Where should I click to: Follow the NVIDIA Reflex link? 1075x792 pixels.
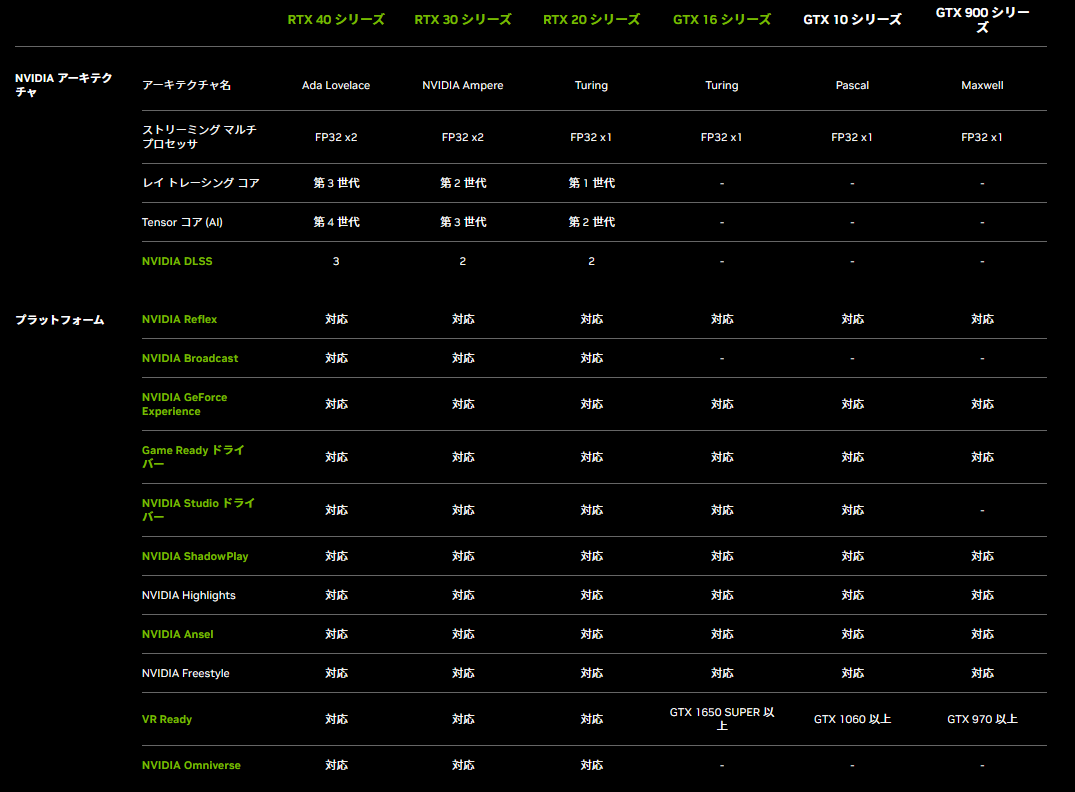179,320
